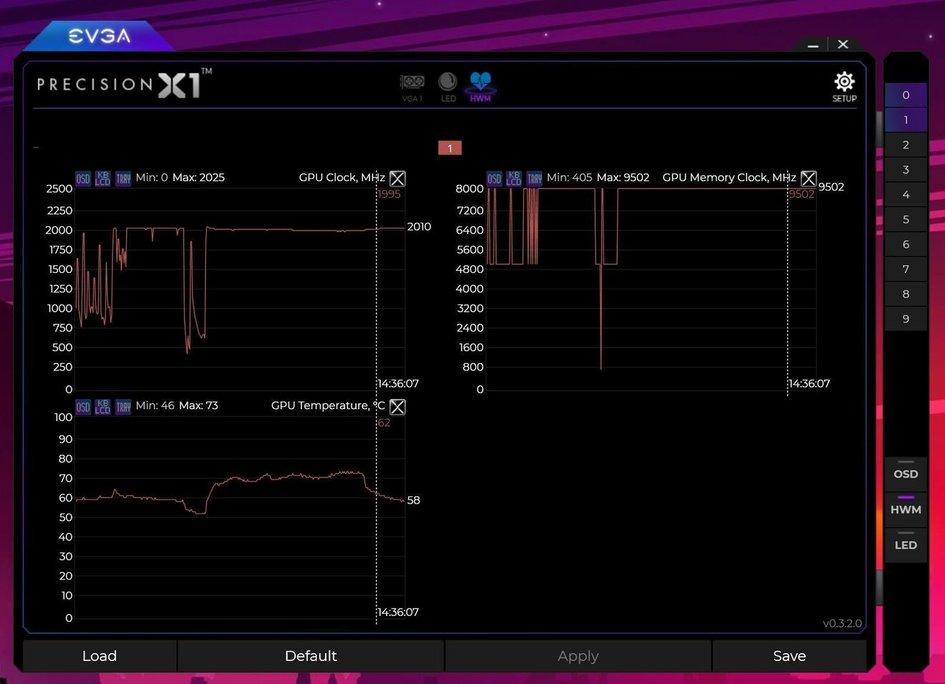This screenshot has height=684, width=945.
Task: Select LED on the right sidebar
Action: 904,545
